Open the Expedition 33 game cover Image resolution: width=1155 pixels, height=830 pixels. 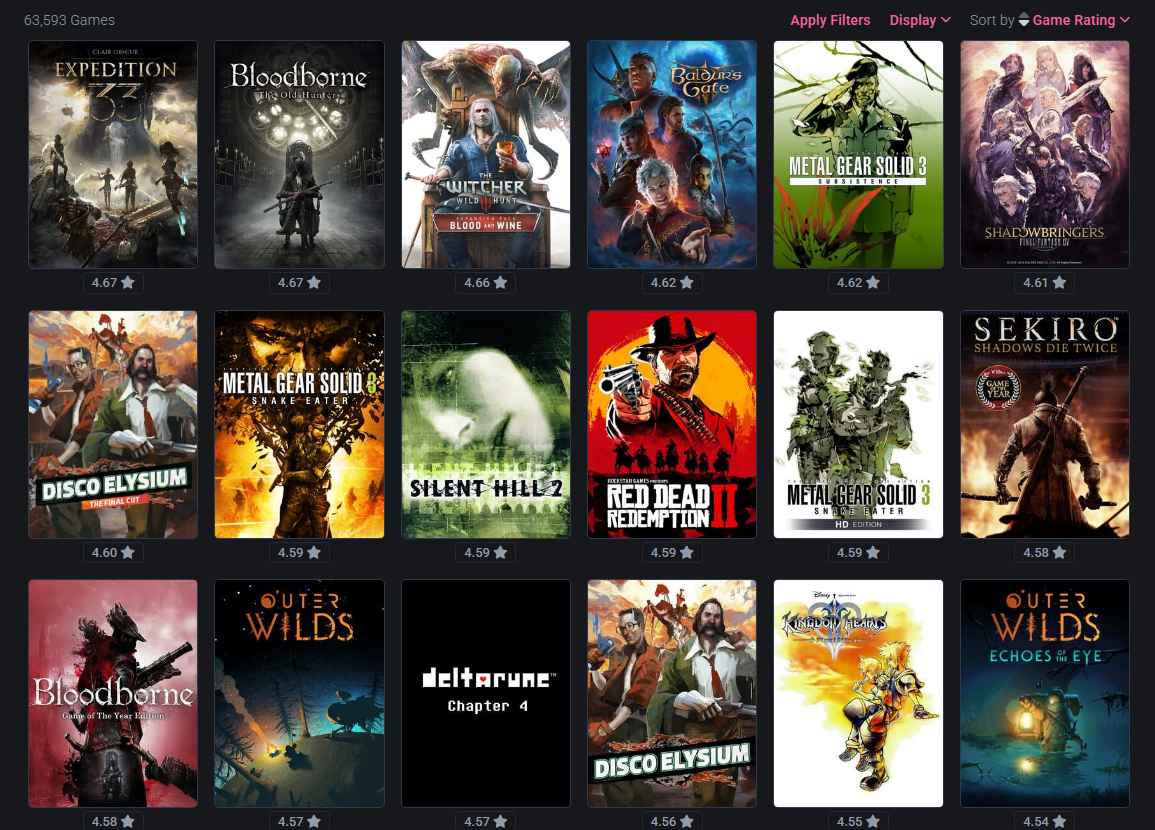coord(113,155)
